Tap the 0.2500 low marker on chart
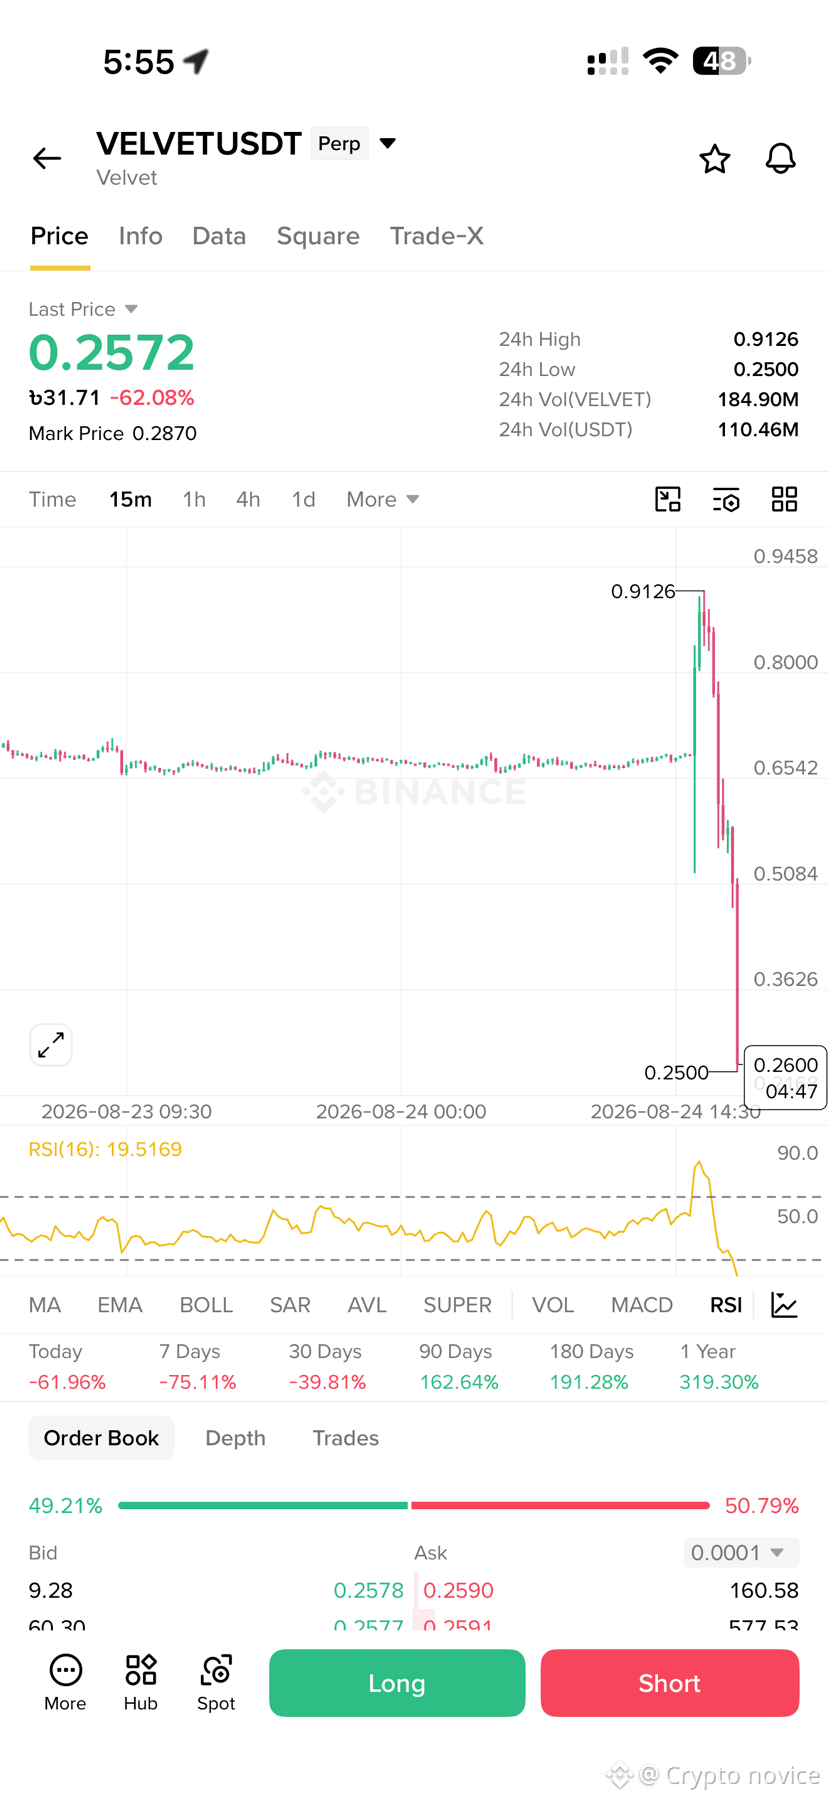Viewport: 828px width, 1800px height. click(676, 1072)
